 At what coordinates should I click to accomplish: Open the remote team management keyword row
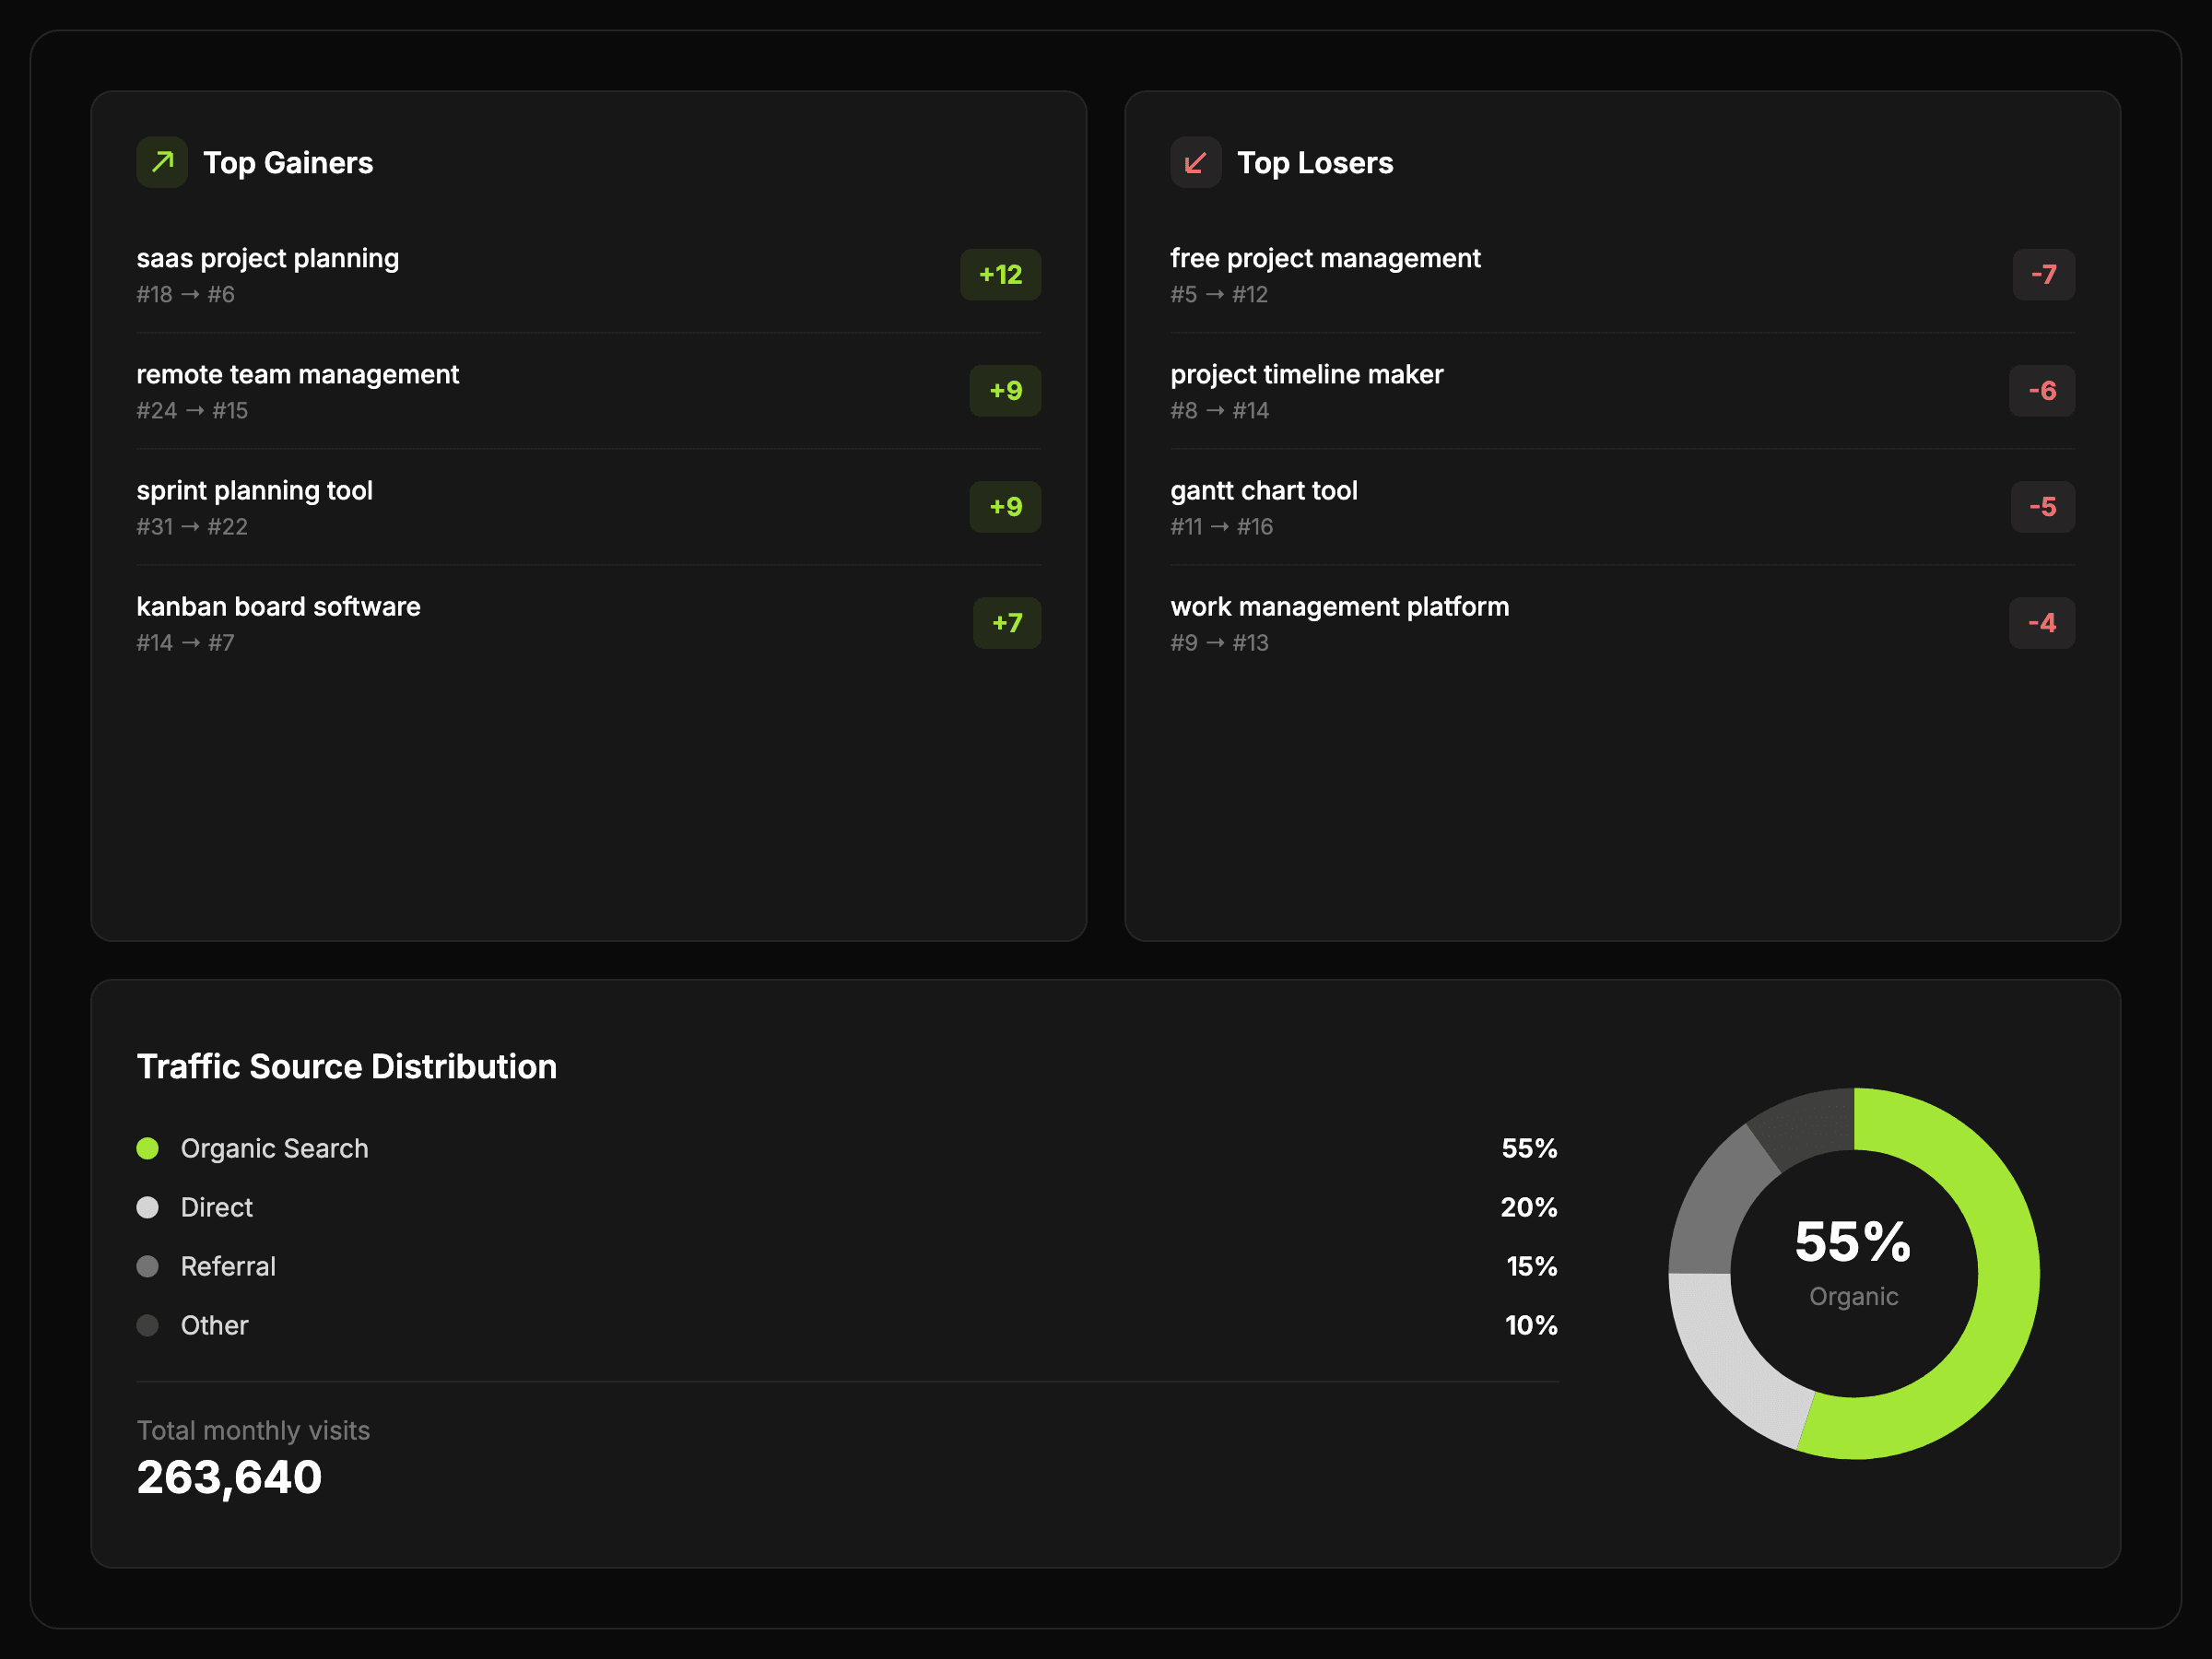[588, 391]
